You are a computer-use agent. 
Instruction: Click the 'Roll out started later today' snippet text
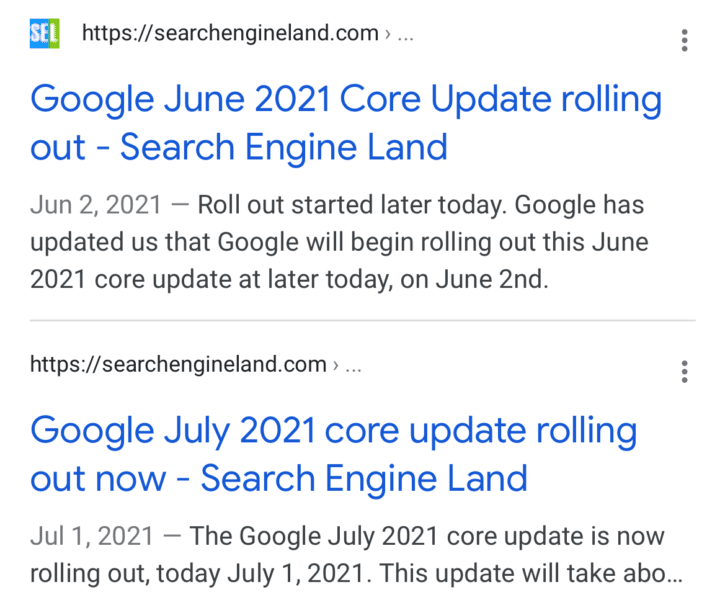[x=349, y=205]
